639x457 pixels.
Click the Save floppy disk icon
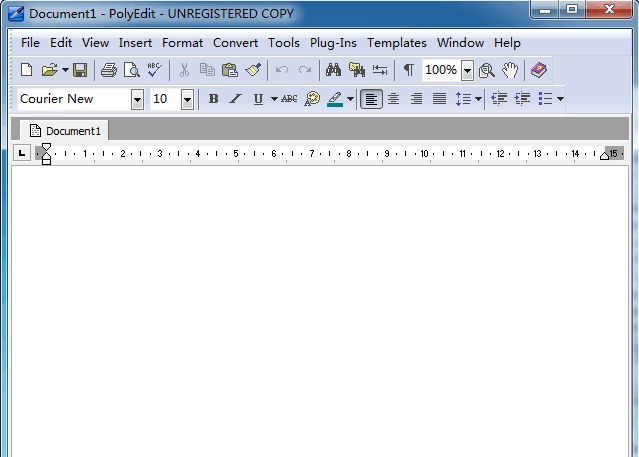[80, 70]
